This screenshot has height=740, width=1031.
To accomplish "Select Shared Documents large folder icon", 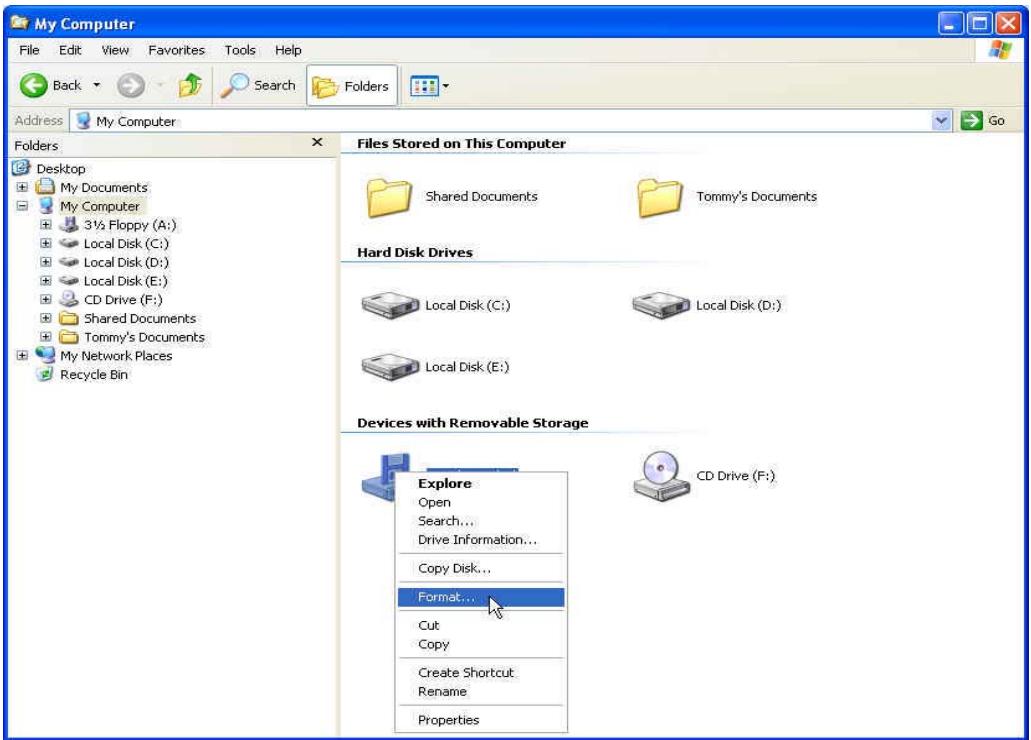I will click(389, 197).
